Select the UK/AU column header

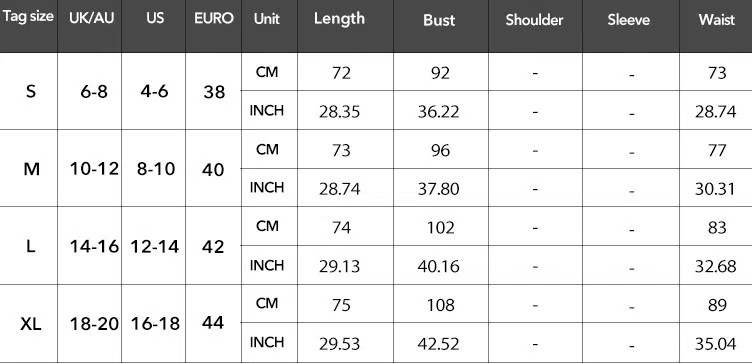[x=92, y=18]
